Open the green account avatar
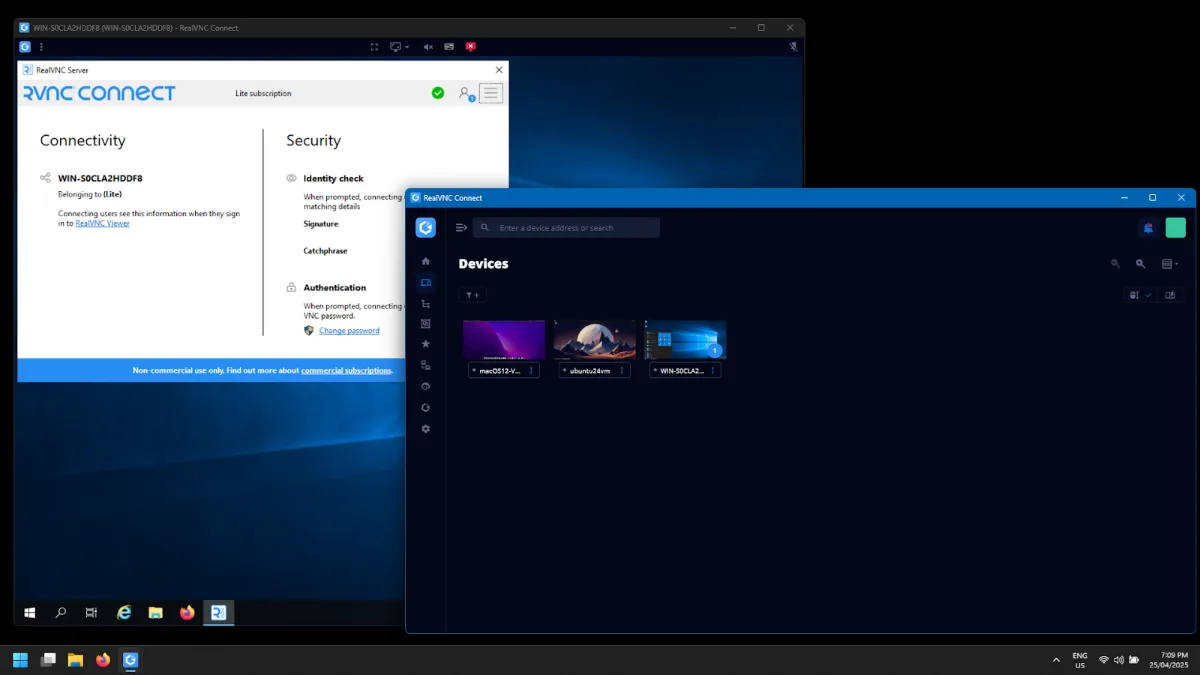1200x675 pixels. pos(1176,228)
